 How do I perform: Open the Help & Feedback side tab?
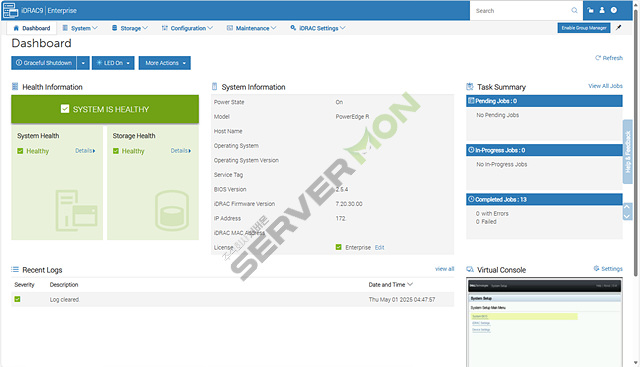[628, 152]
